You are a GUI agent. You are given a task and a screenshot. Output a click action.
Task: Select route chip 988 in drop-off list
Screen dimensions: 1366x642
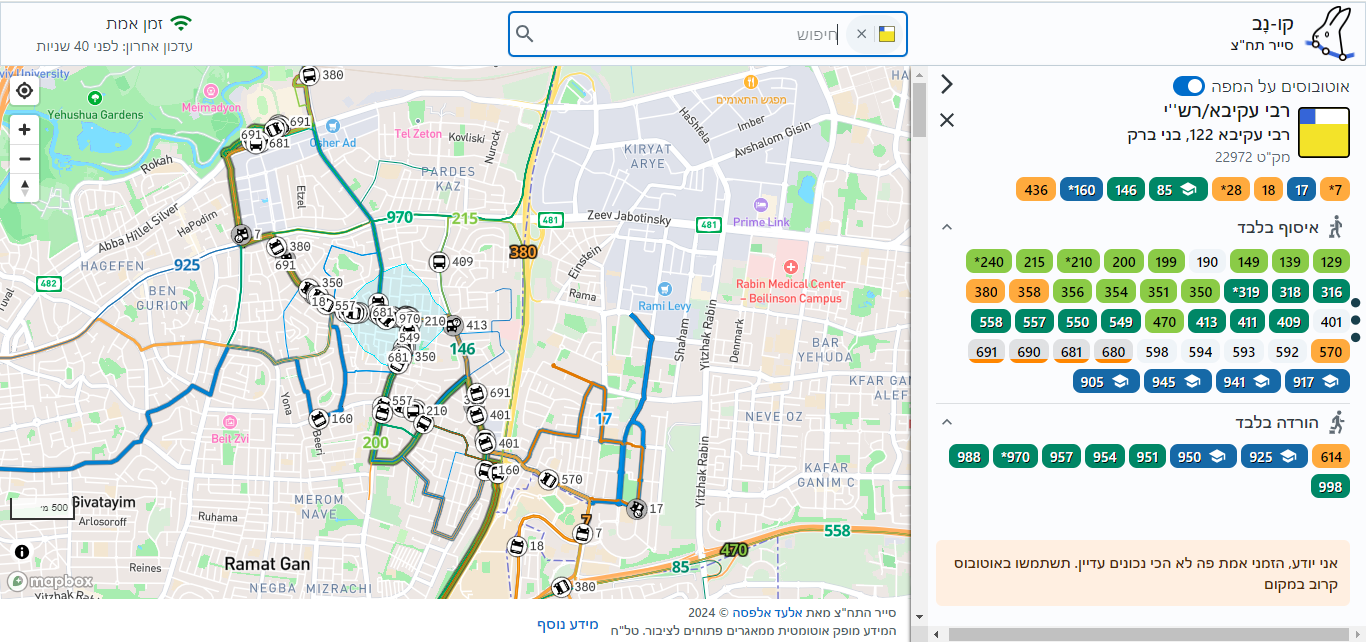pyautogui.click(x=968, y=457)
